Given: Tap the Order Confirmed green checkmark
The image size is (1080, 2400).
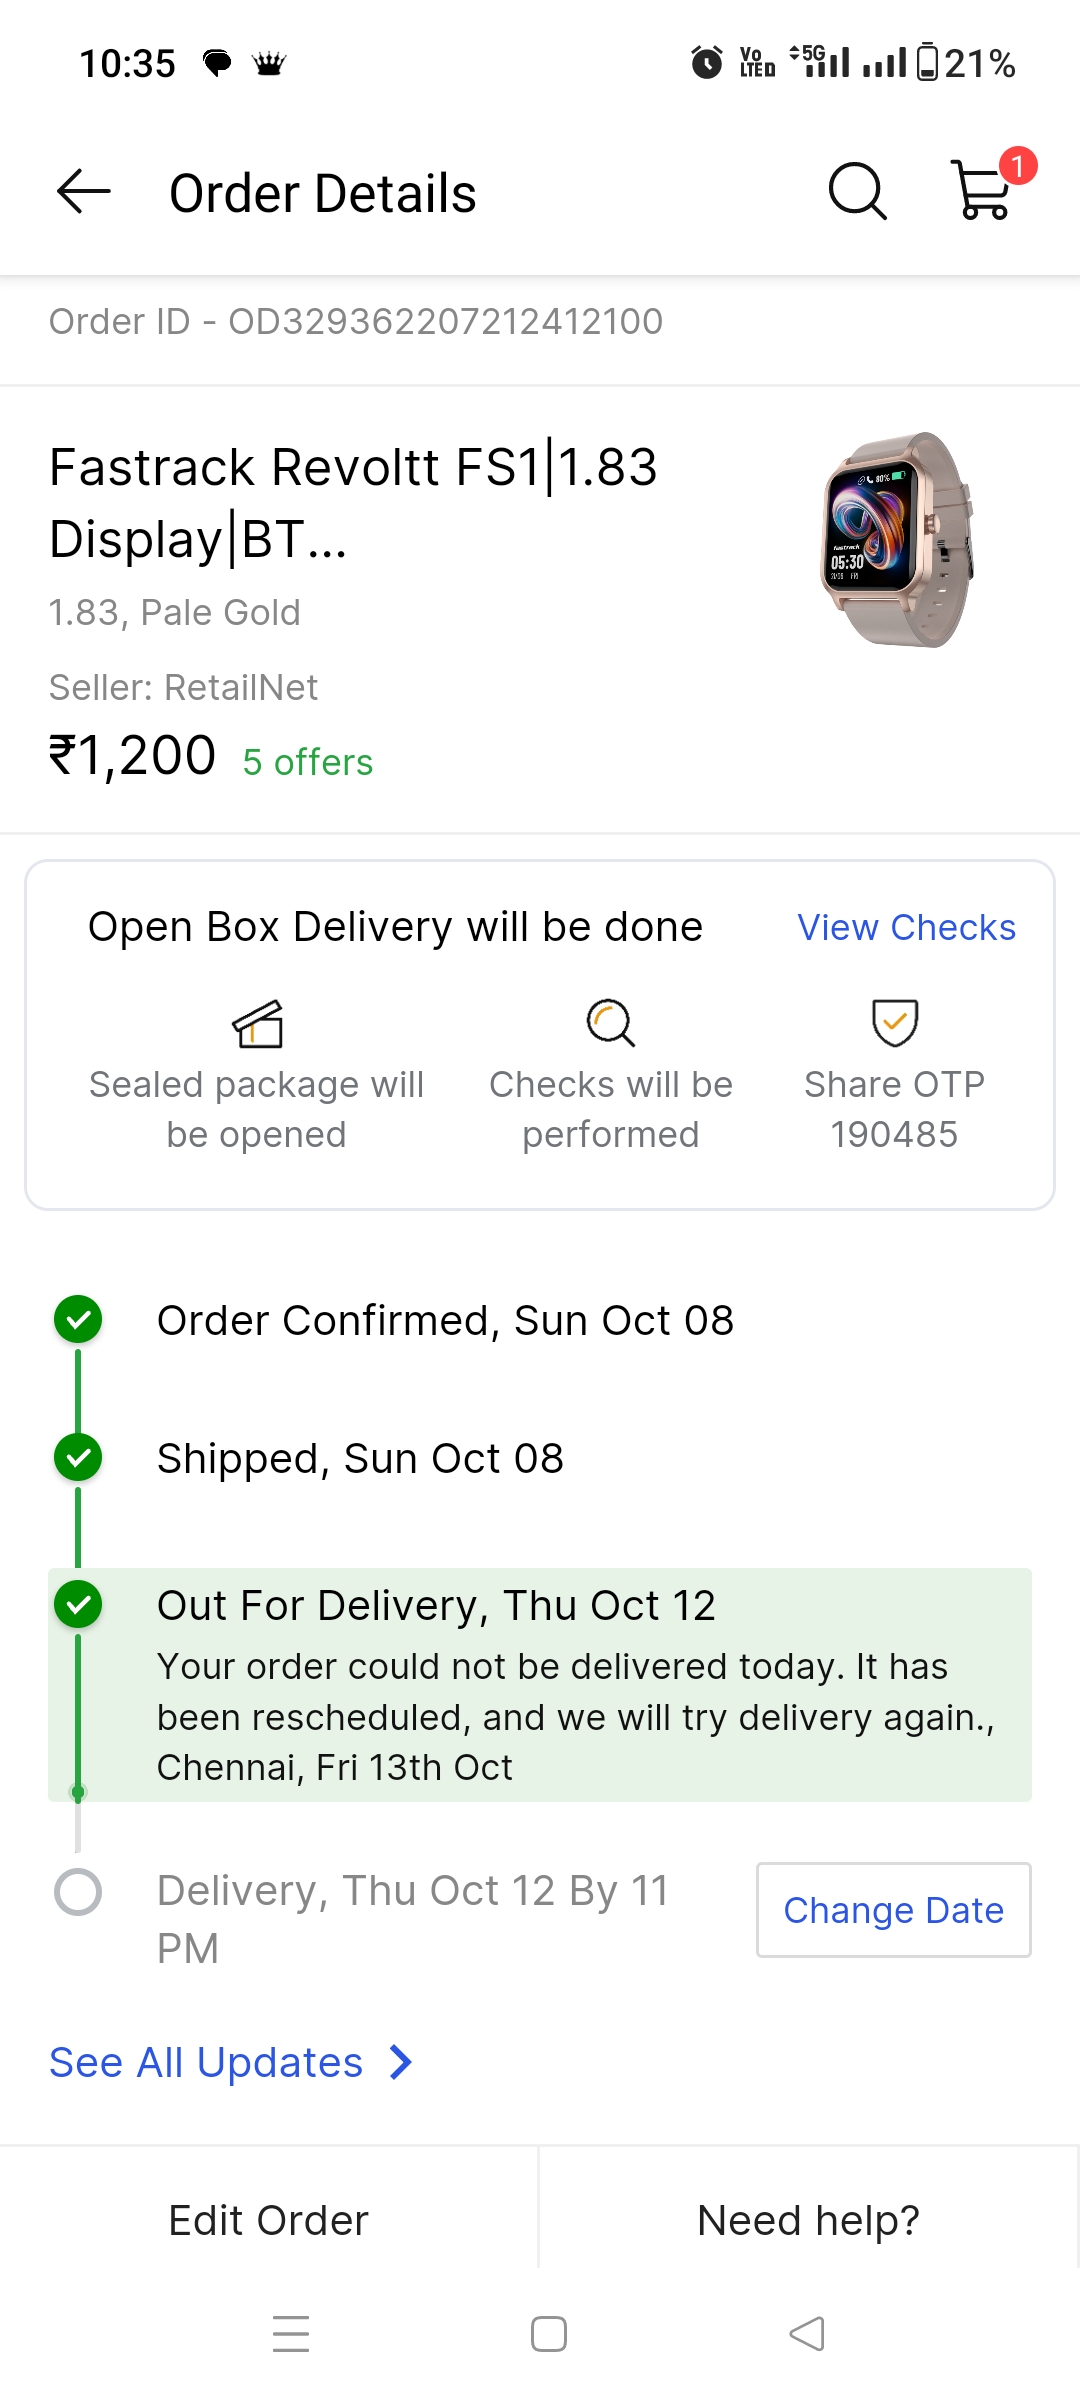Looking at the screenshot, I should pyautogui.click(x=78, y=1320).
